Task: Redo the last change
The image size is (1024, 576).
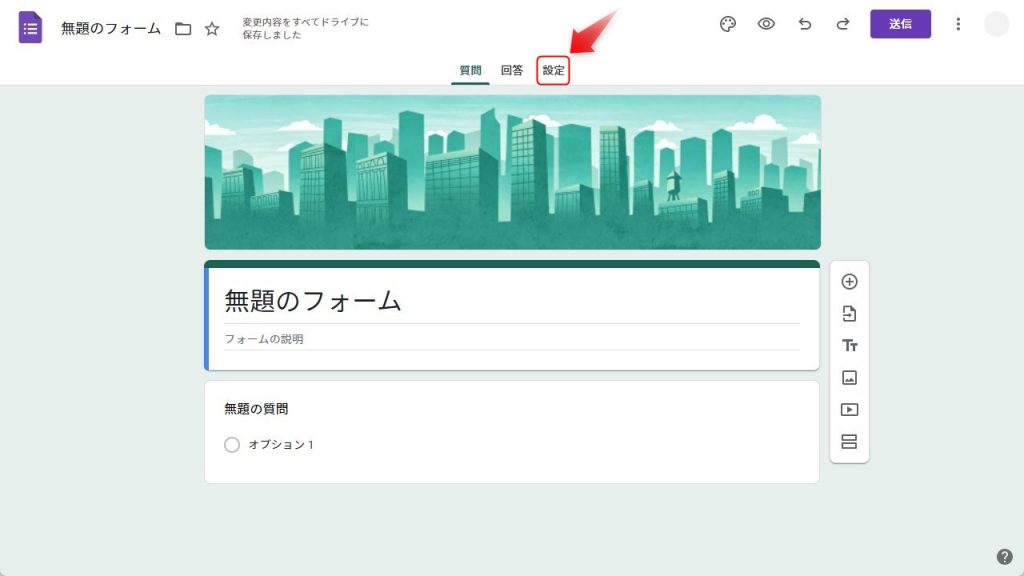Action: 843,24
